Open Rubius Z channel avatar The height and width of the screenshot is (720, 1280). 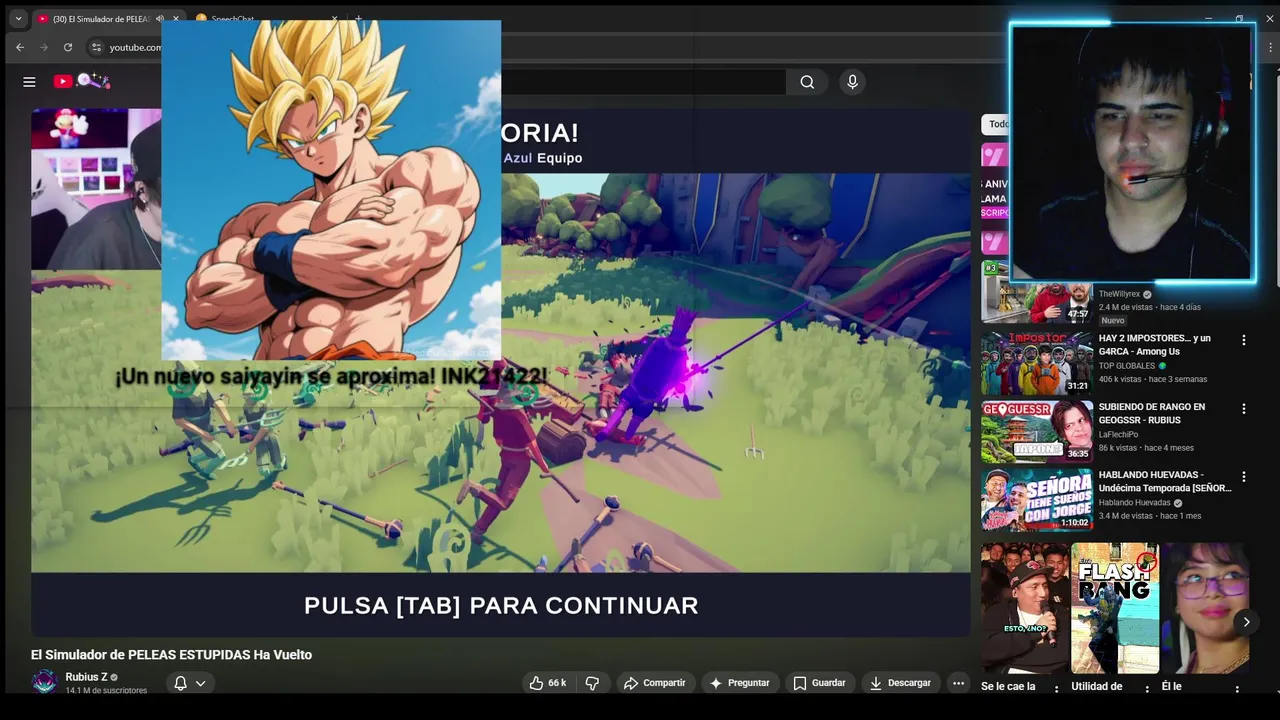click(44, 682)
